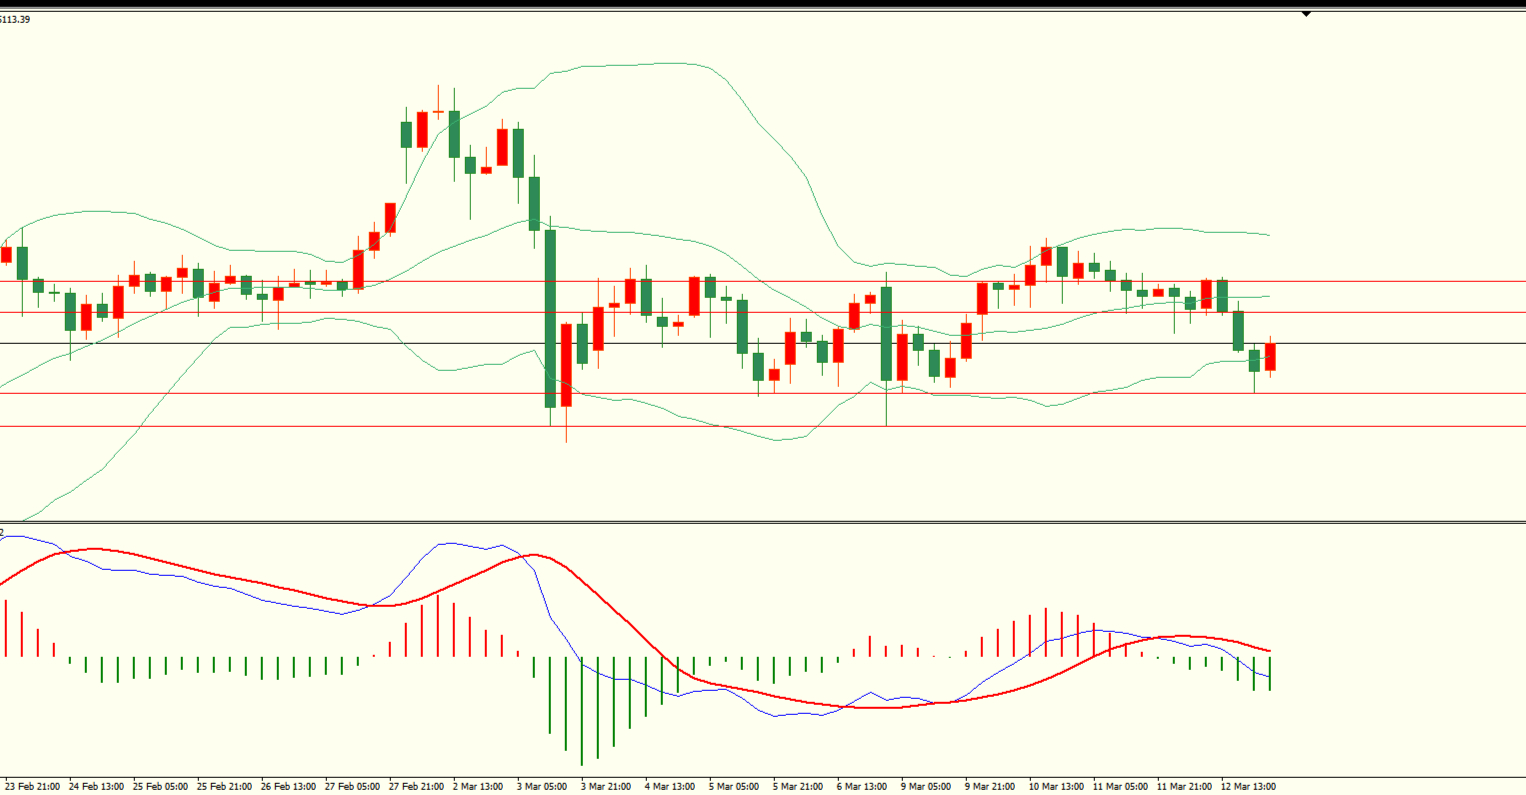The height and width of the screenshot is (795, 1526).
Task: Click the '12 Mar 13:00' time axis label
Action: click(1248, 787)
